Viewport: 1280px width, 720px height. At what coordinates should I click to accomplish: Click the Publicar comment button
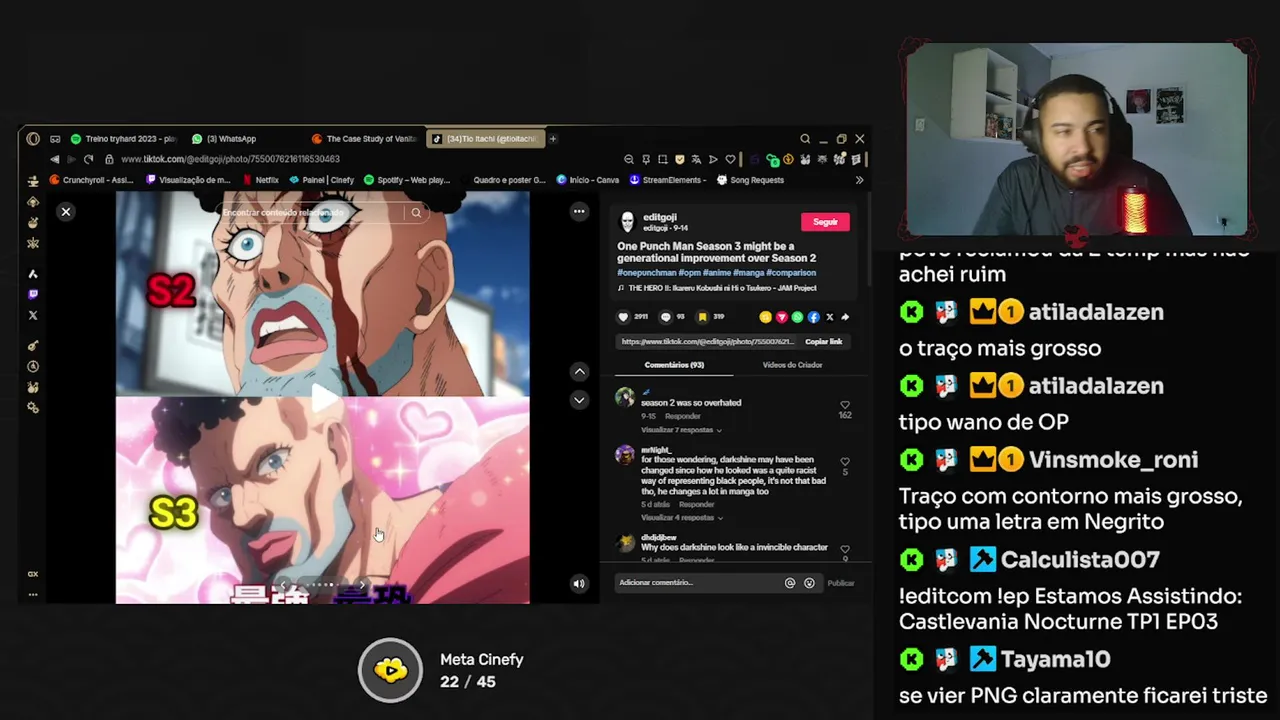(841, 583)
